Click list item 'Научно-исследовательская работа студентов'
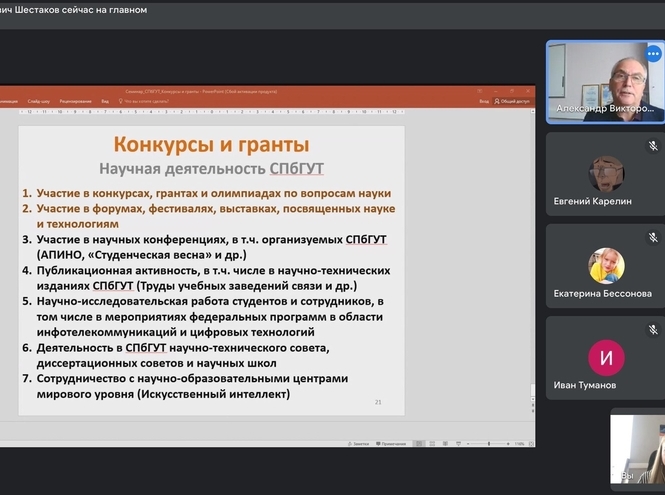This screenshot has width=665, height=495. [210, 317]
